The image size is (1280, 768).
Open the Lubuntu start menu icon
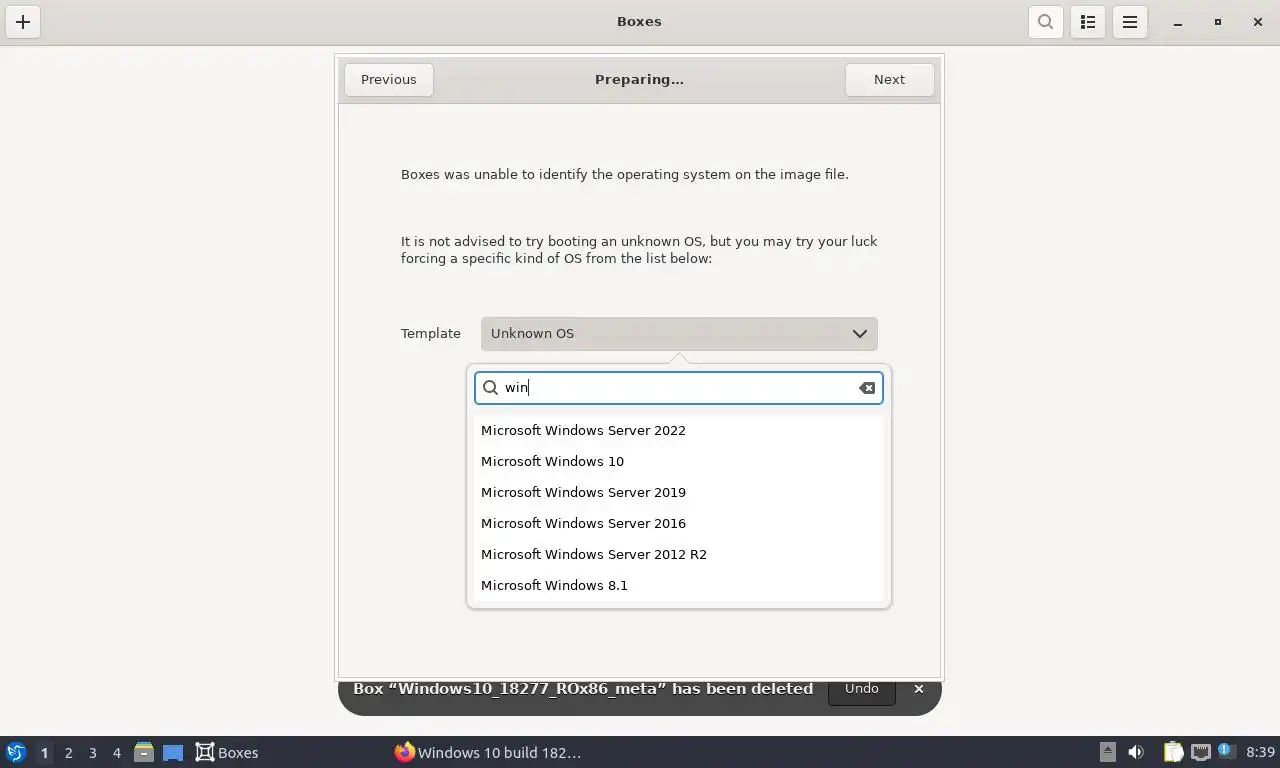(x=16, y=753)
